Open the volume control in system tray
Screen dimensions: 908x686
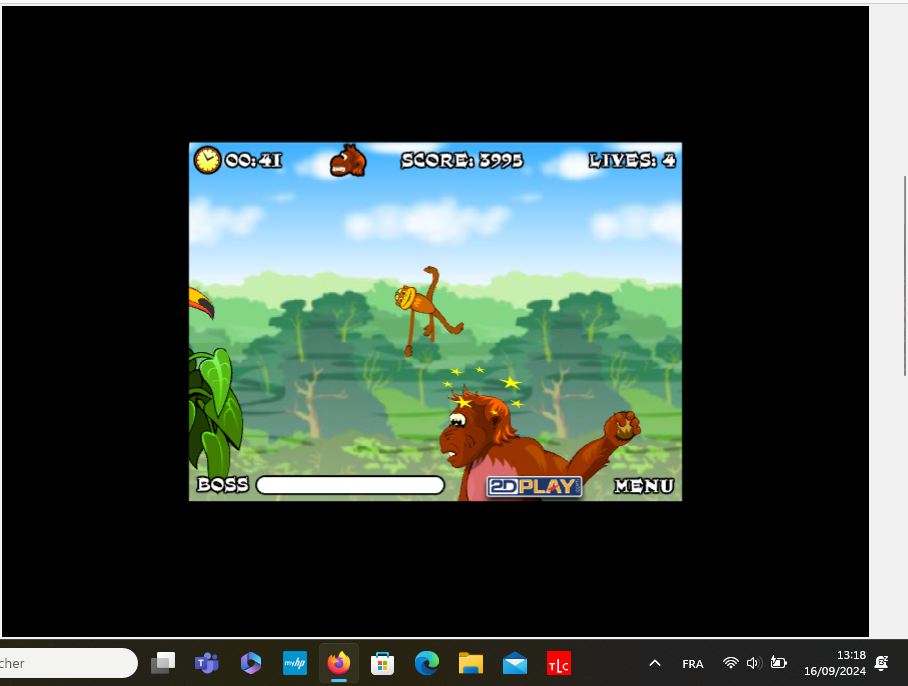pyautogui.click(x=754, y=663)
